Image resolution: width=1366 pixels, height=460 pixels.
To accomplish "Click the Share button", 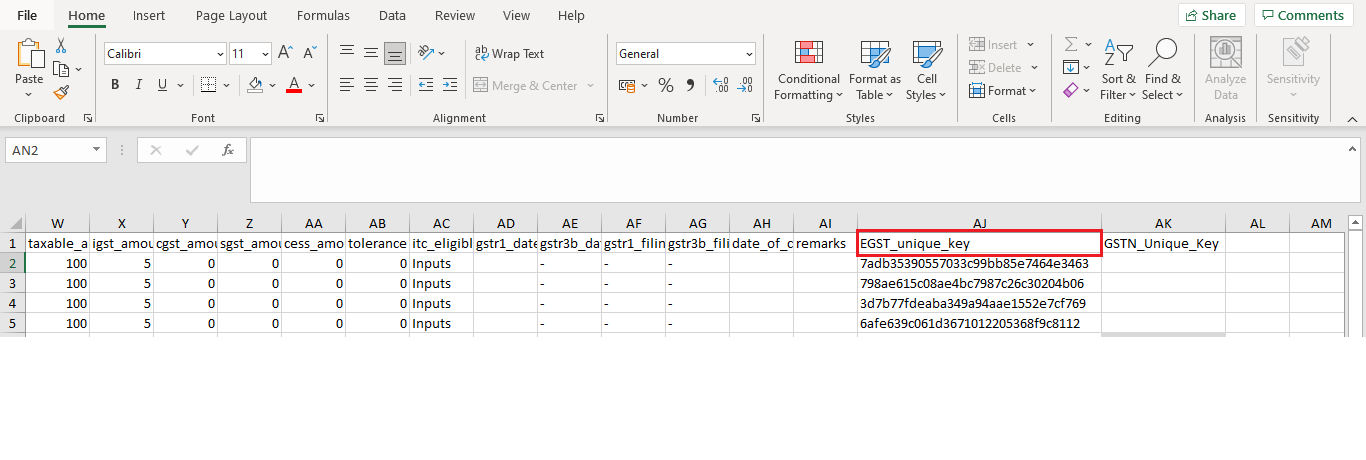I will (1211, 15).
